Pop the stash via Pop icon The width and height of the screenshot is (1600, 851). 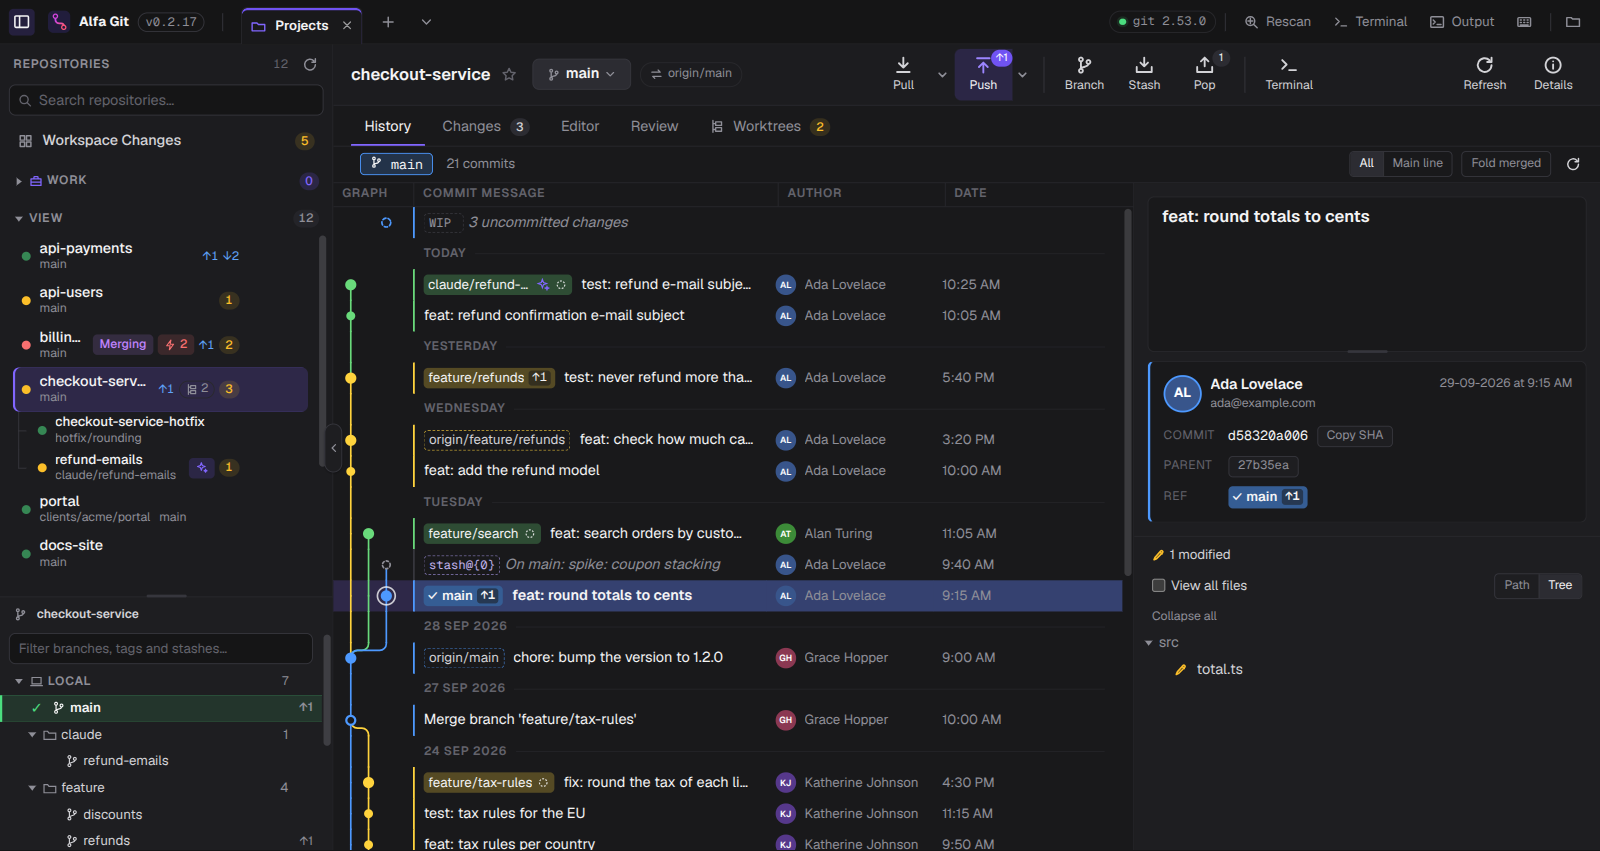[x=1204, y=74]
